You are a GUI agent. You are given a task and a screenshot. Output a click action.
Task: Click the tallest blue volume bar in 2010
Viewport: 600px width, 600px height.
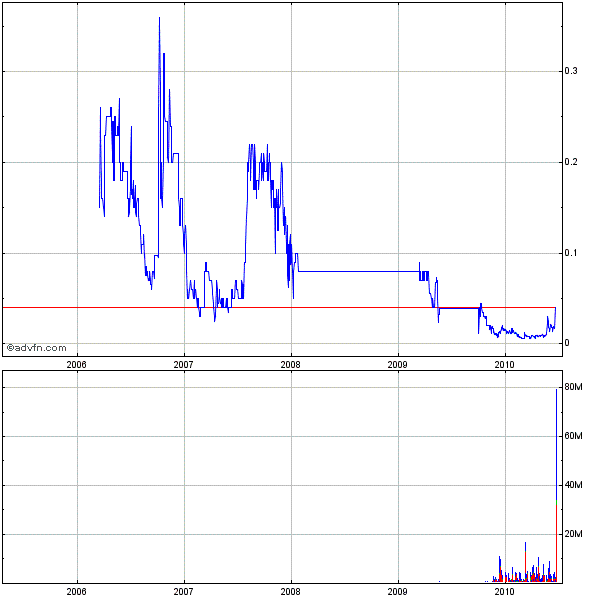tap(556, 440)
